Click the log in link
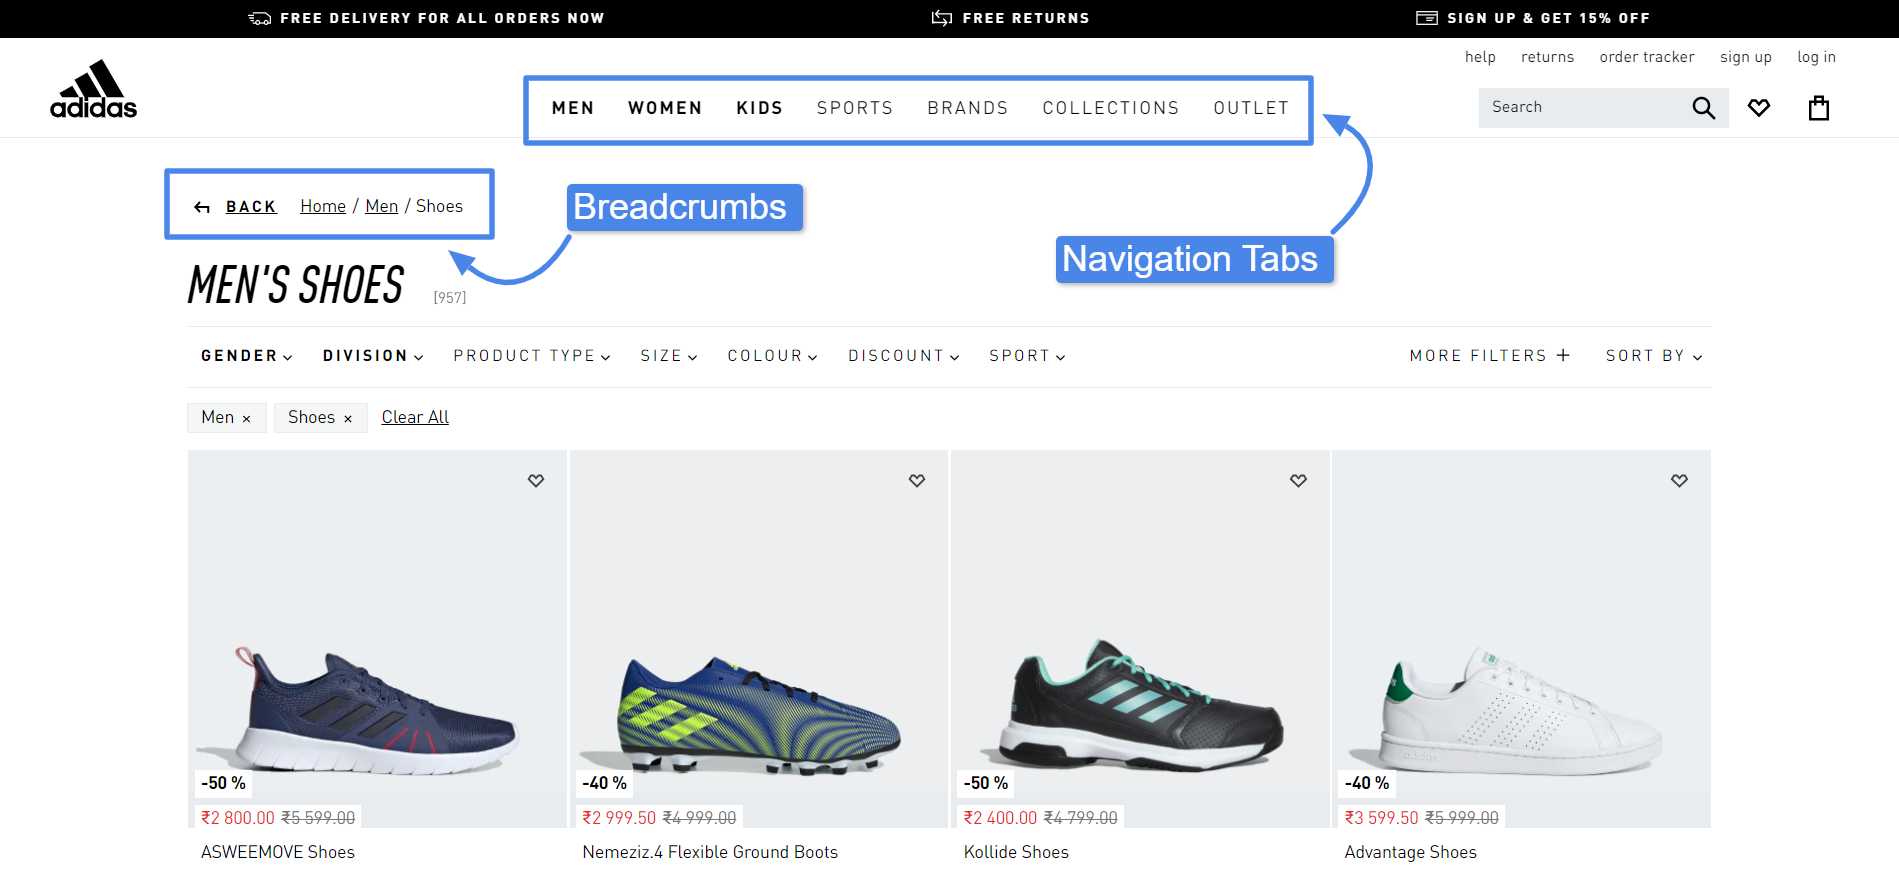Screen dimensions: 1899x870 tap(1816, 57)
